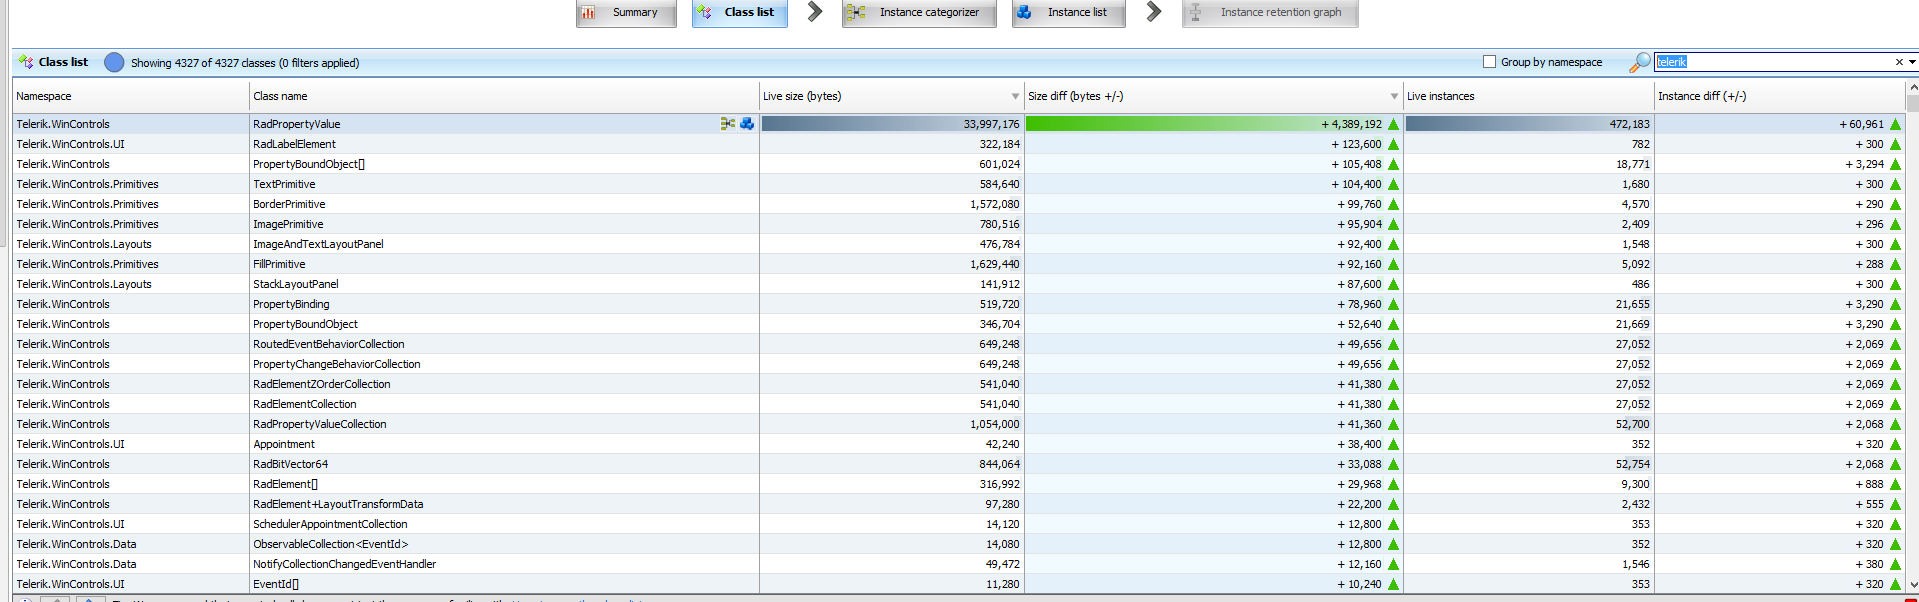This screenshot has height=602, width=1919.
Task: Select the StackLayoutPanel class row
Action: [x=958, y=284]
